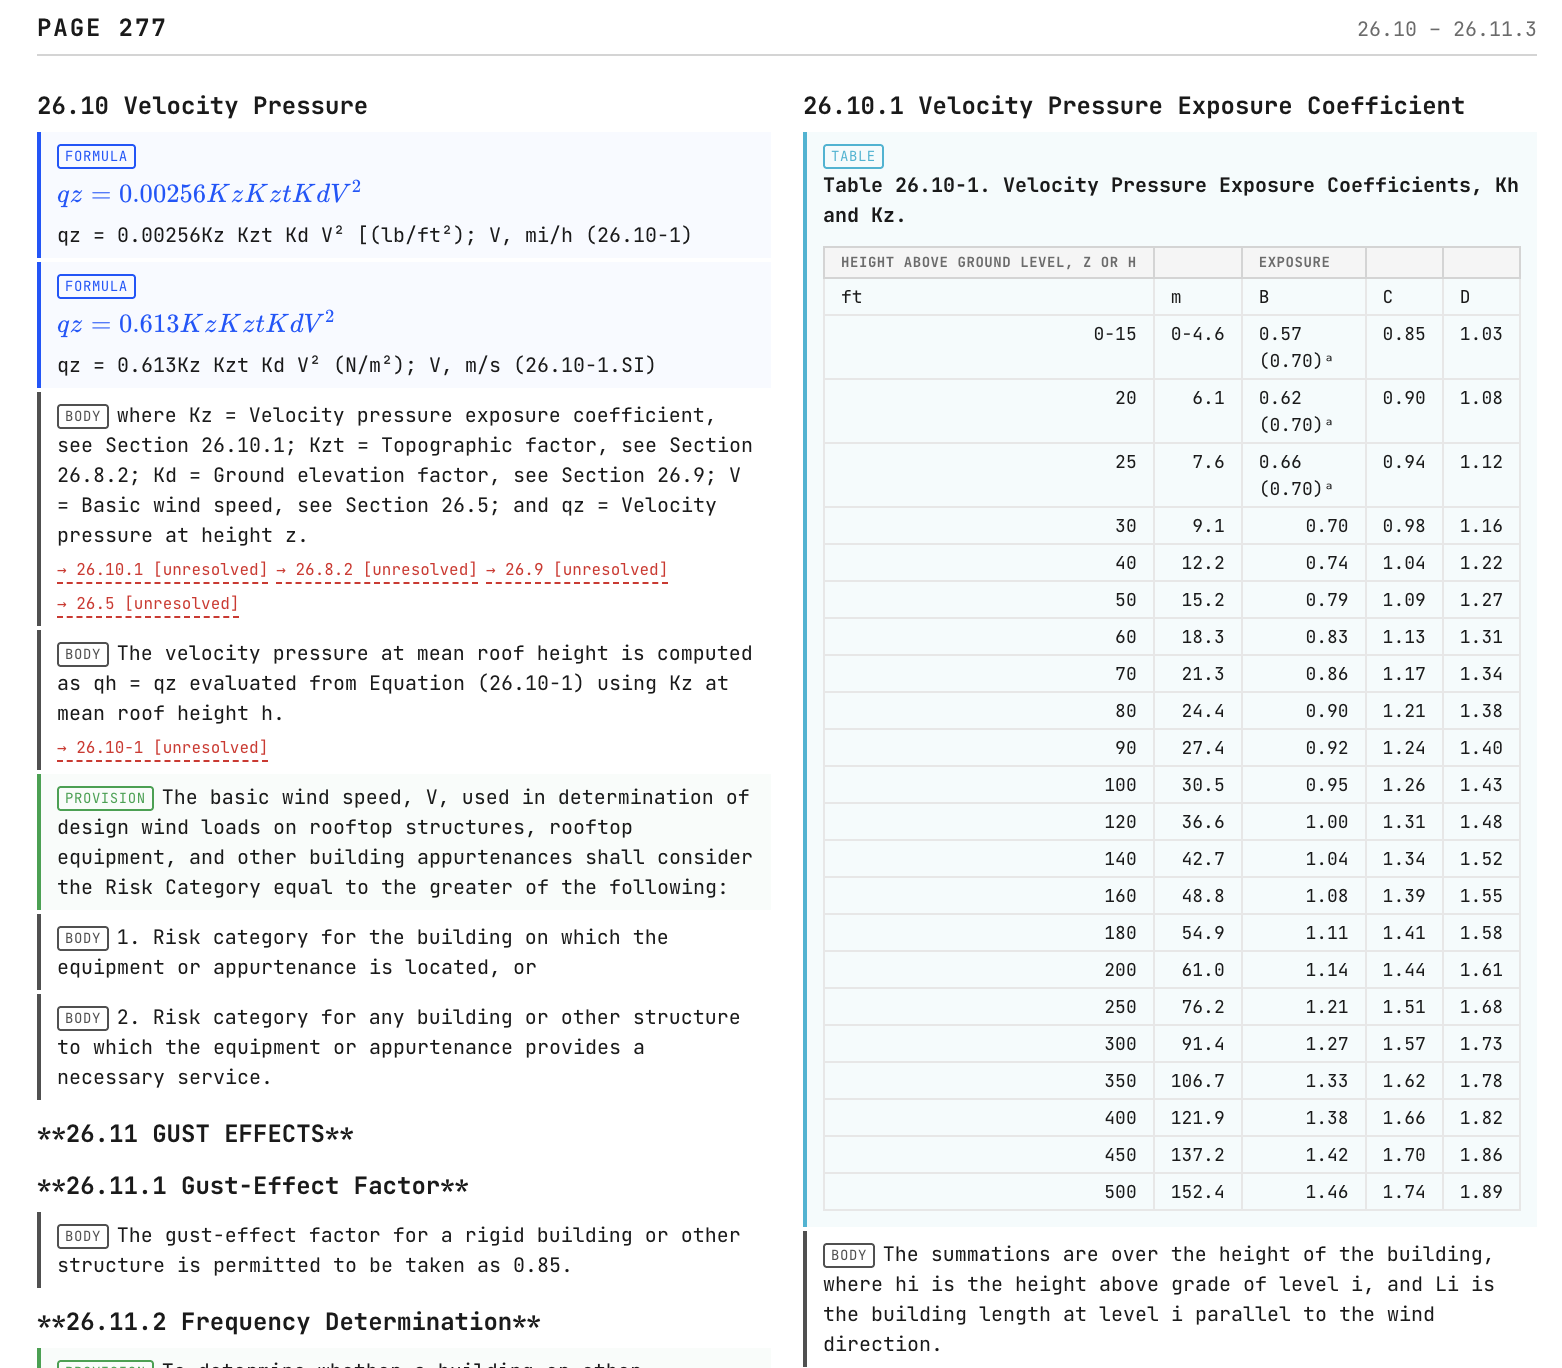Open the 26.10.1 unresolved reference link

click(162, 570)
